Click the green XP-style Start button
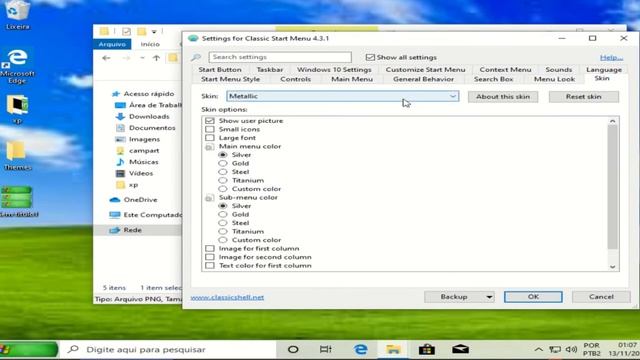This screenshot has width=640, height=360. [29, 349]
